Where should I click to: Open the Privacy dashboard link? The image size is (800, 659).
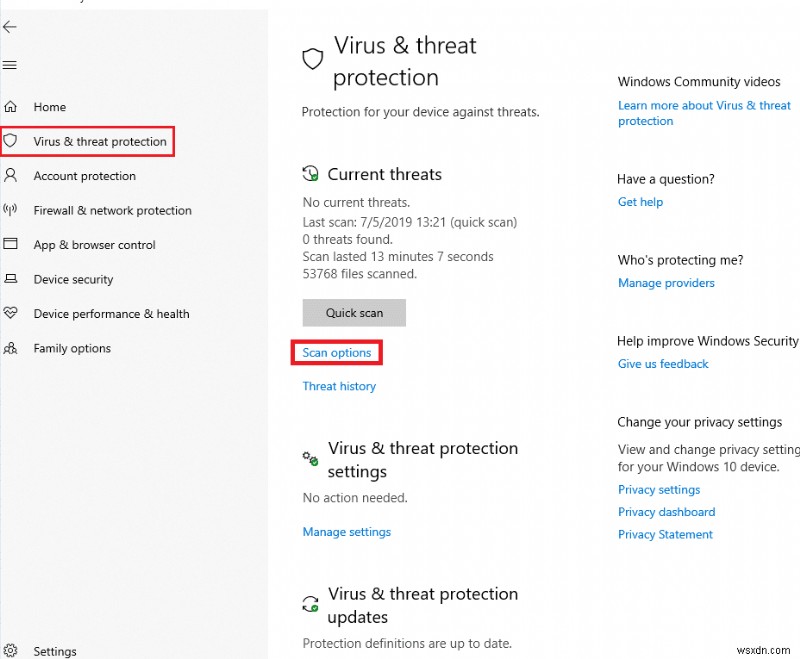pos(666,512)
